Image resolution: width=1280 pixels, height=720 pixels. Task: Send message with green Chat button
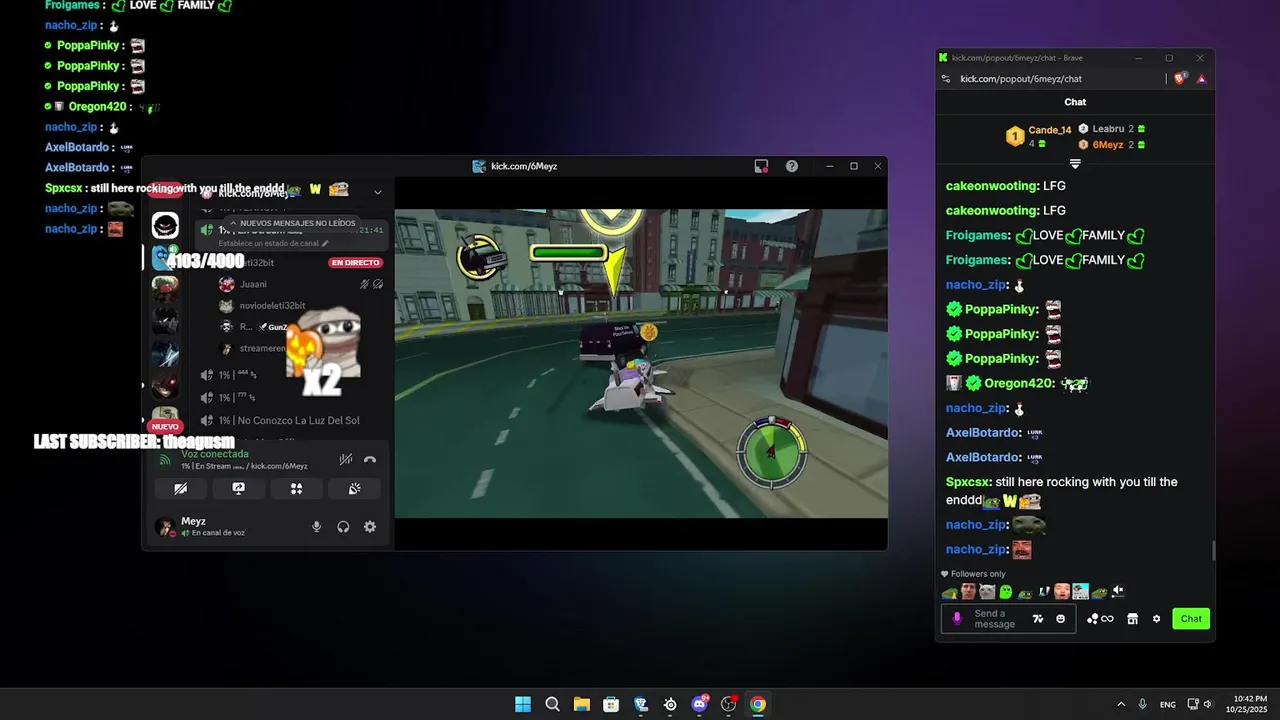click(1191, 619)
